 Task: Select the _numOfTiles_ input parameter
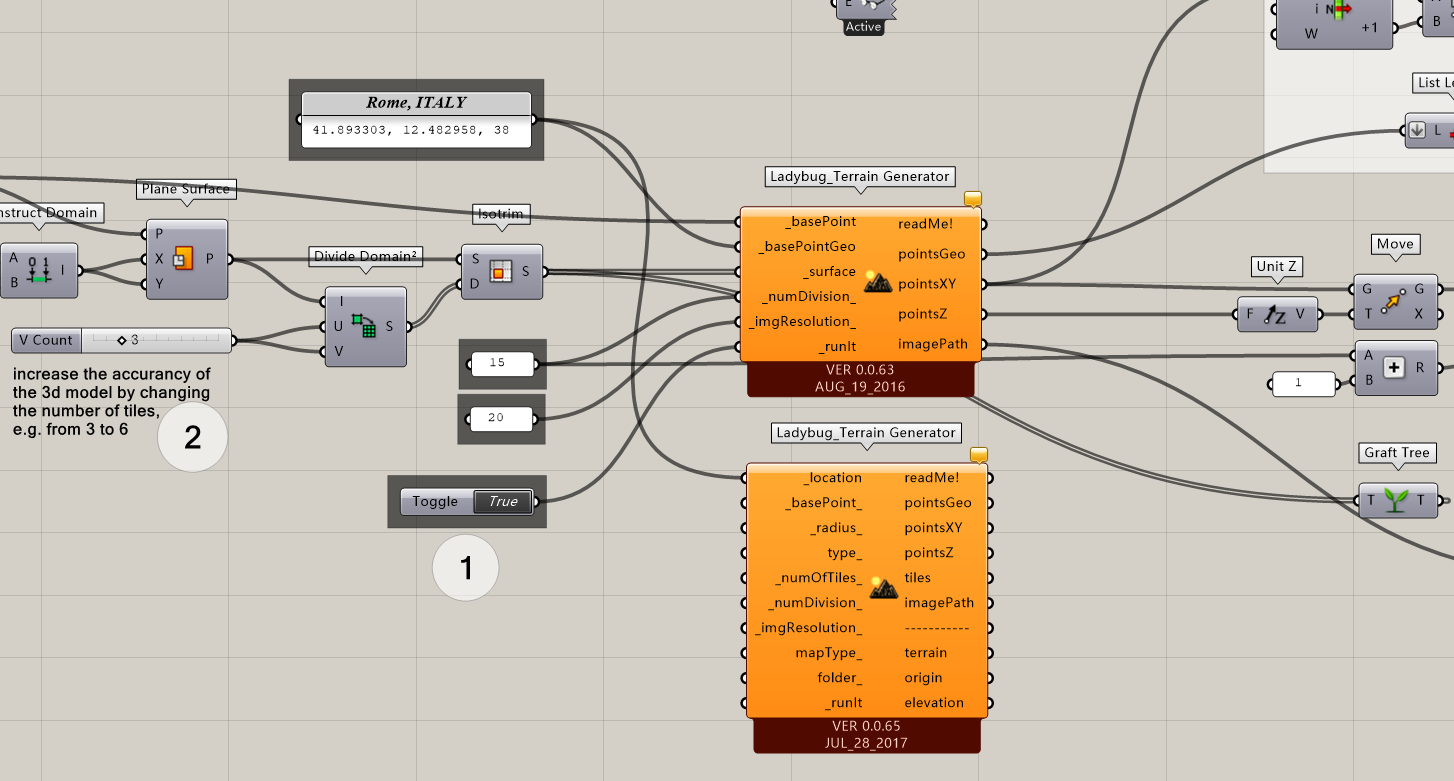click(x=817, y=578)
